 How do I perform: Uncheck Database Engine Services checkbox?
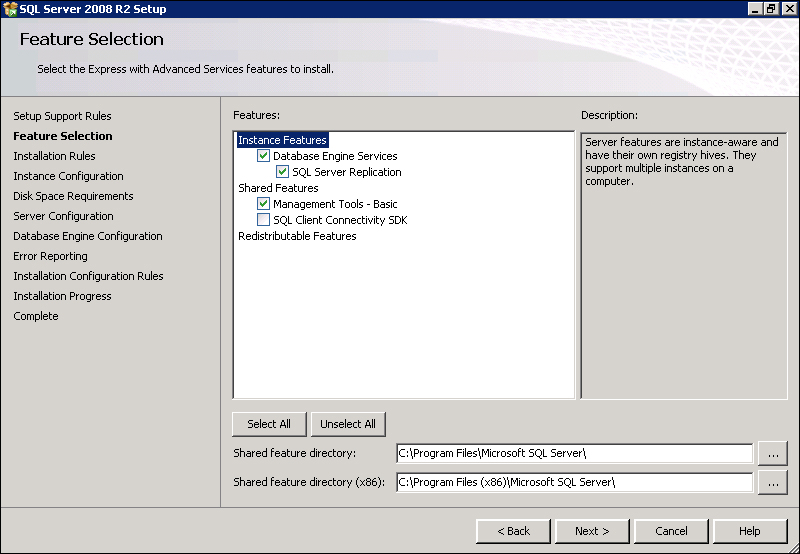(263, 156)
